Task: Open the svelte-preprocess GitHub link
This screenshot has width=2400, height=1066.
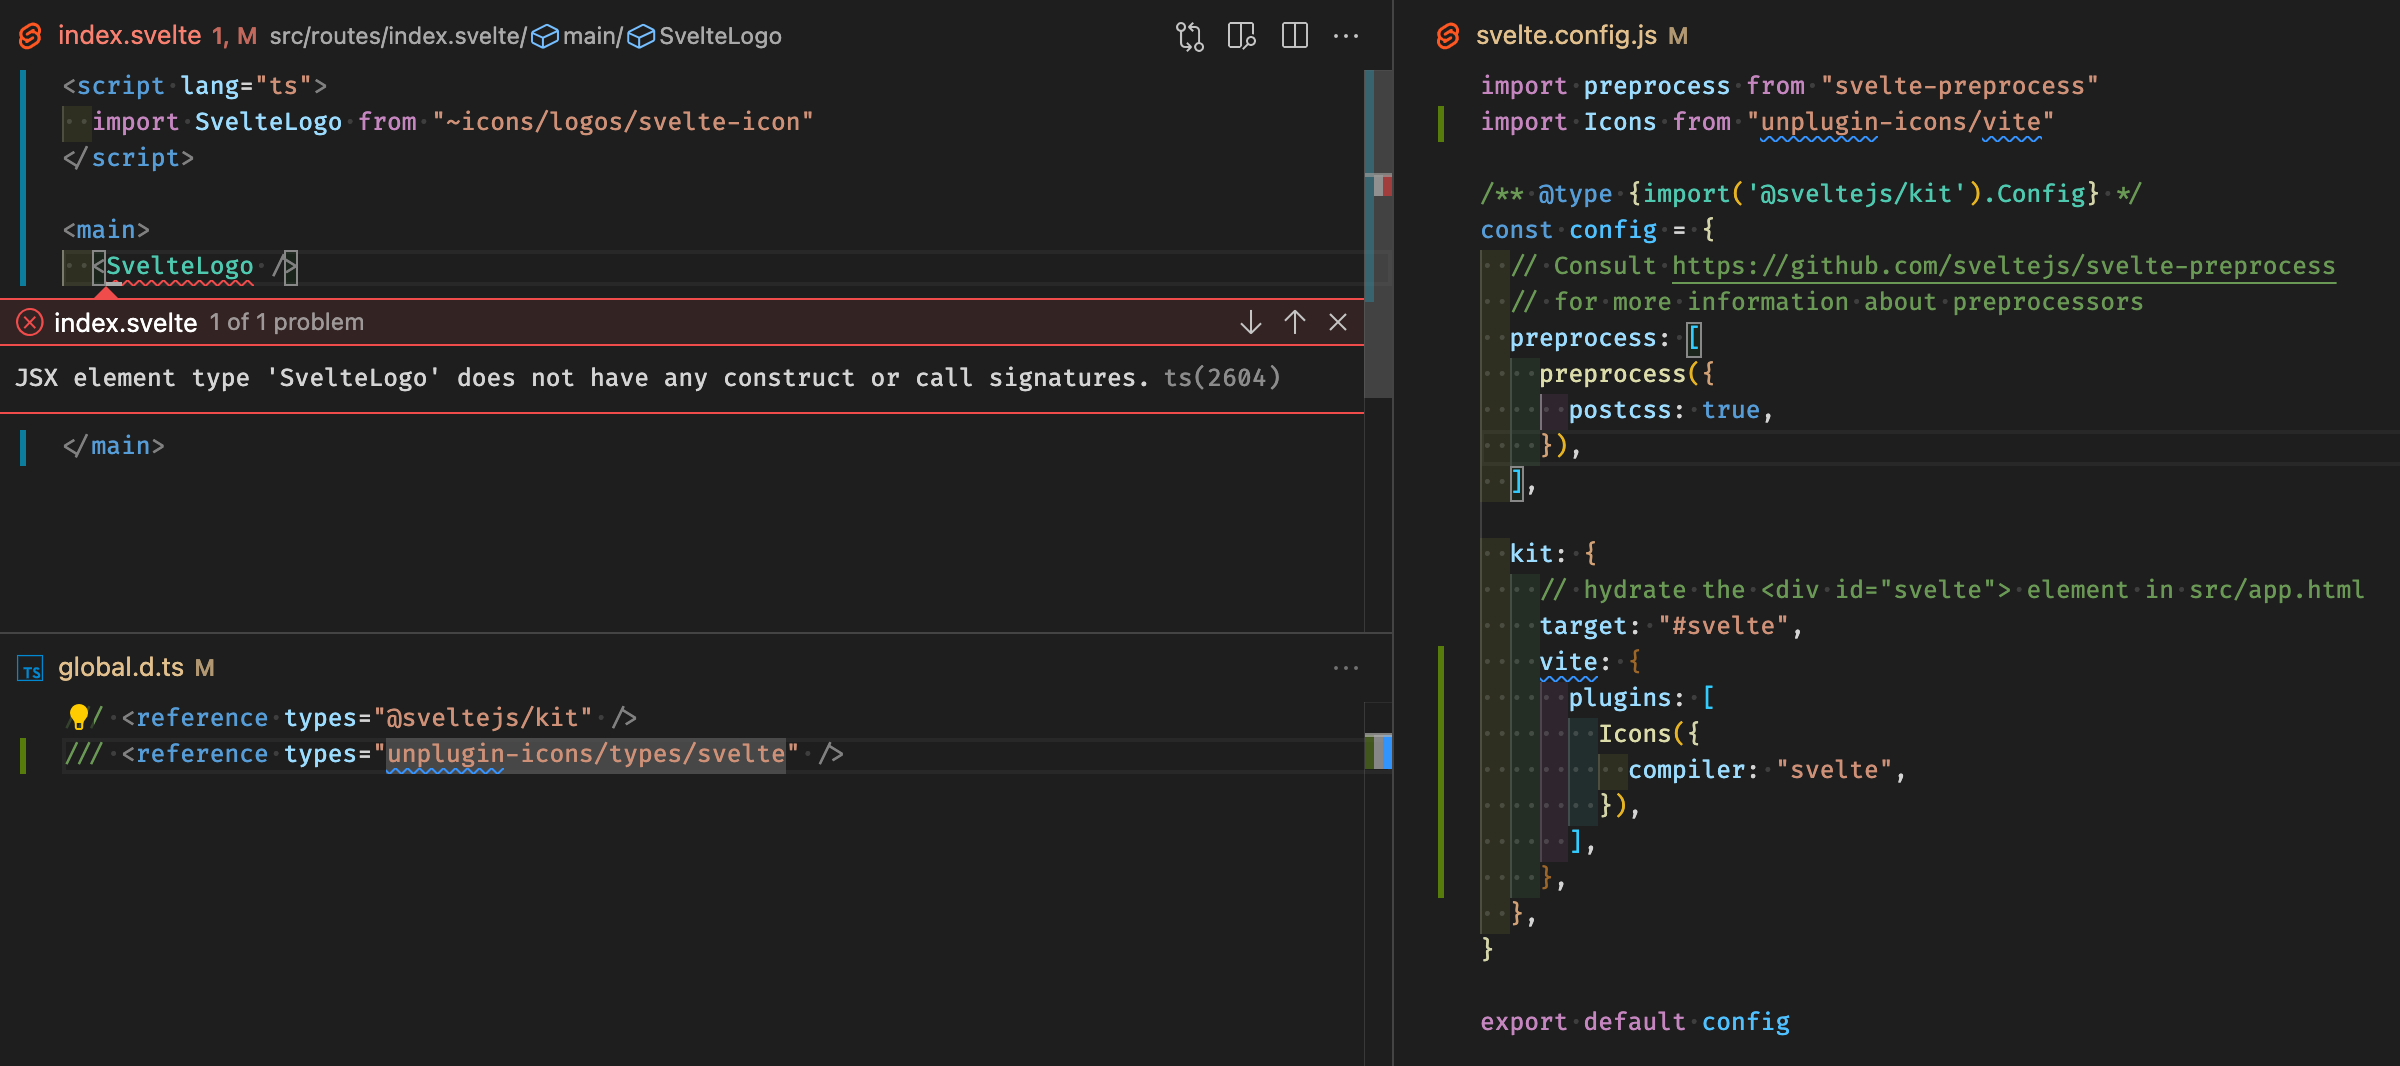Action: click(x=2000, y=265)
